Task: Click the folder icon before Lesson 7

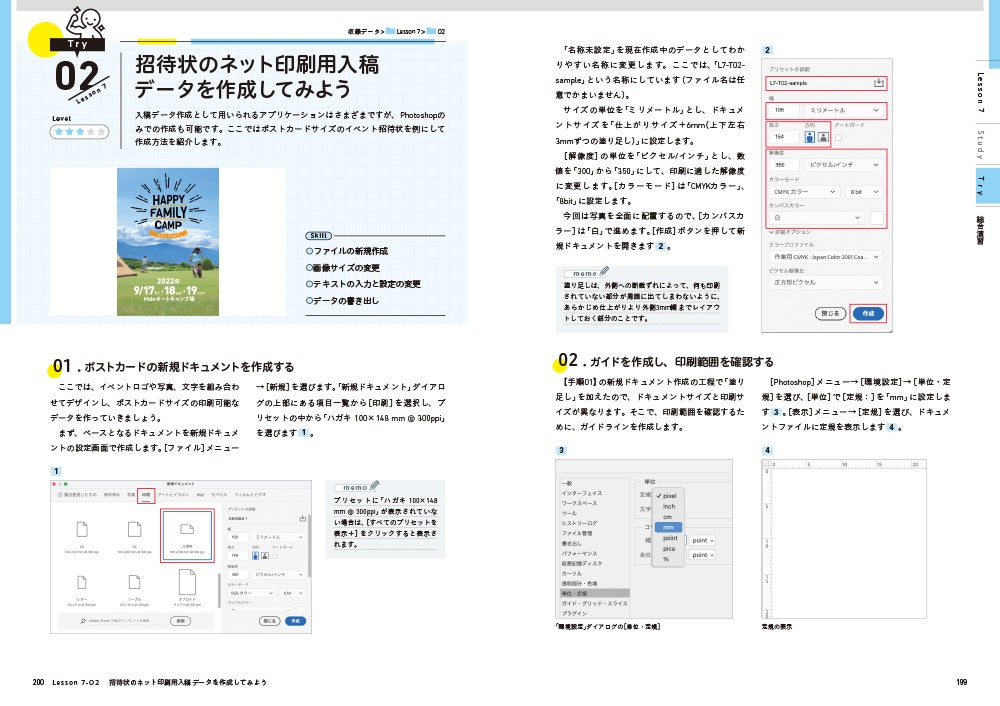Action: (x=390, y=31)
